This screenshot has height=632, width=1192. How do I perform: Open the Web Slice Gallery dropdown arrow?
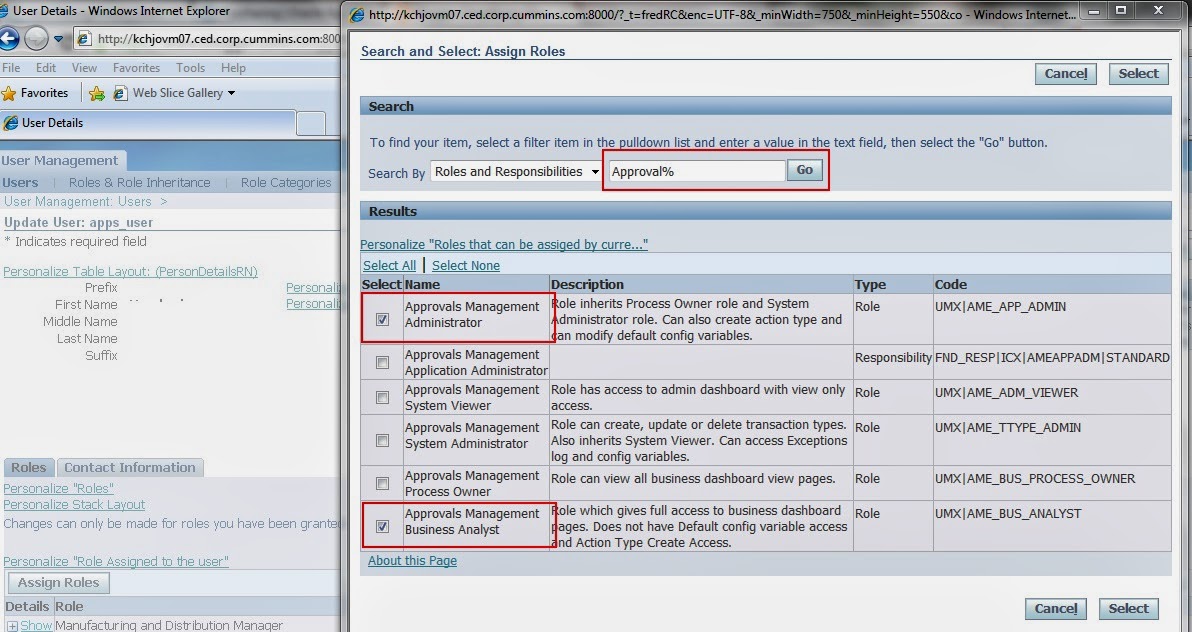230,92
